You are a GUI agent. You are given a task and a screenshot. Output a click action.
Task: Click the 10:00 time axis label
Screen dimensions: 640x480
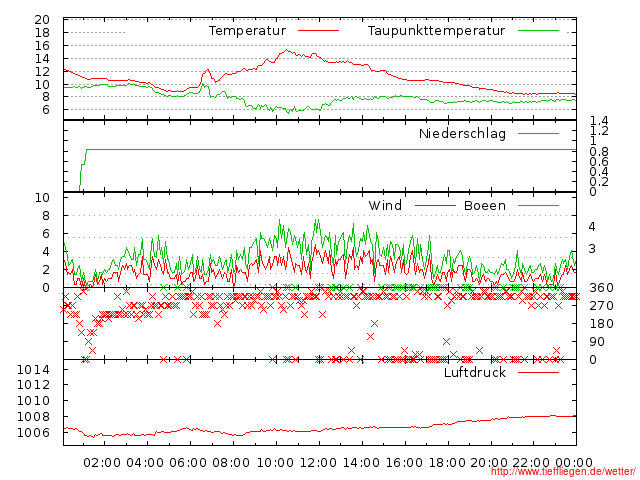click(x=275, y=462)
